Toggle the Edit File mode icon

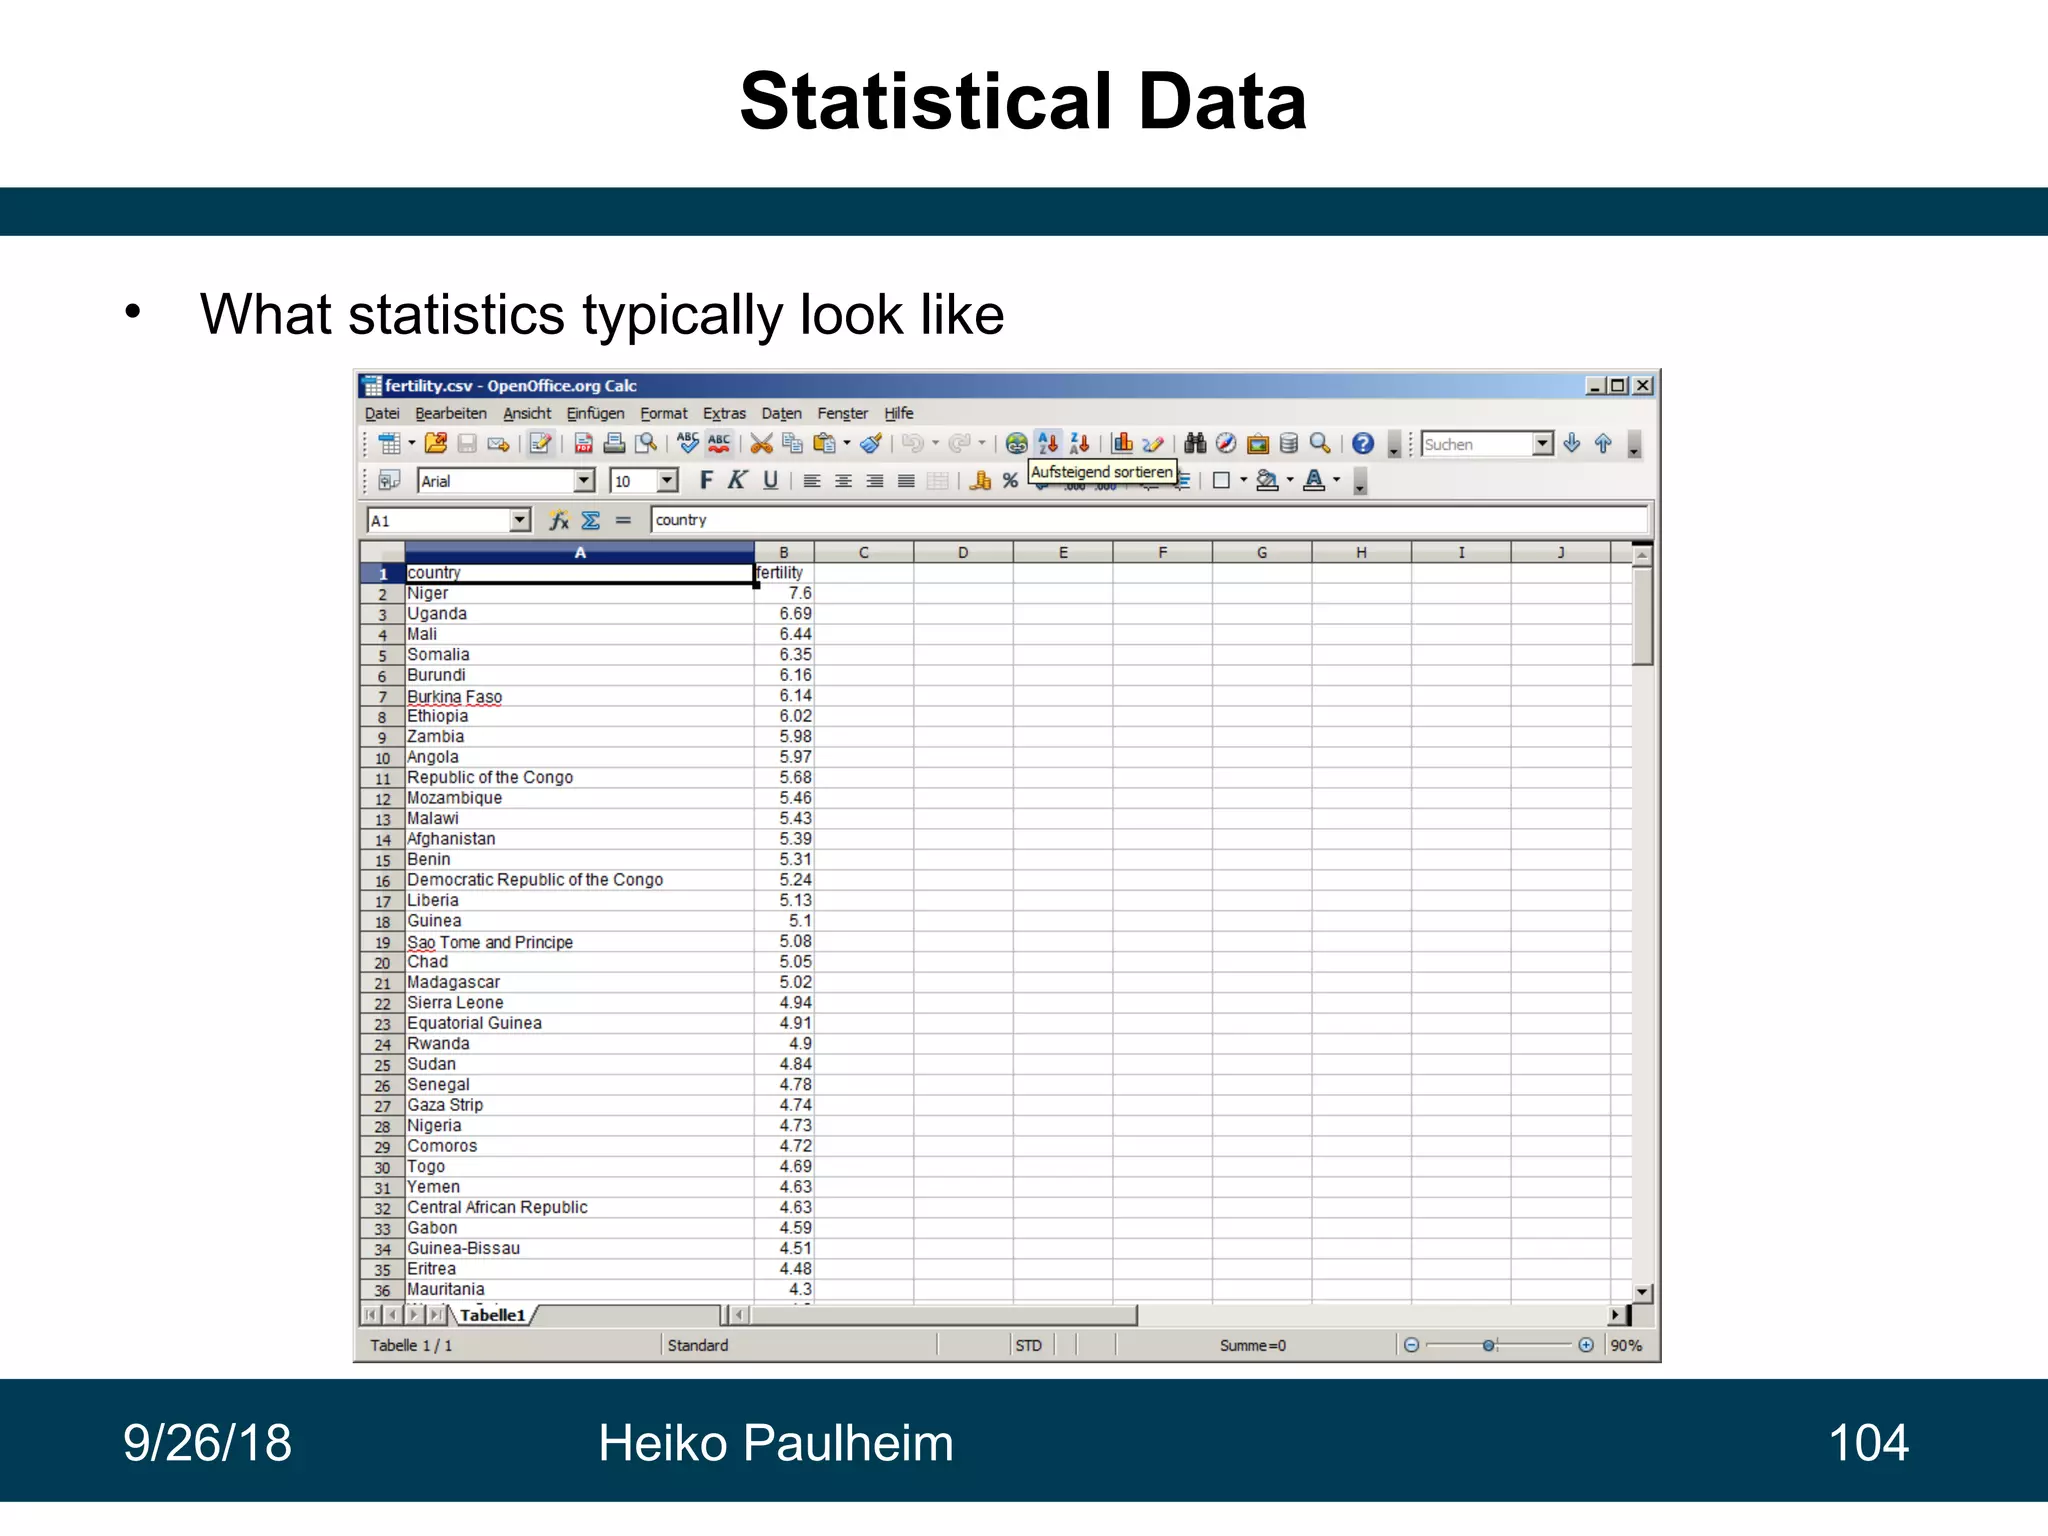tap(541, 444)
